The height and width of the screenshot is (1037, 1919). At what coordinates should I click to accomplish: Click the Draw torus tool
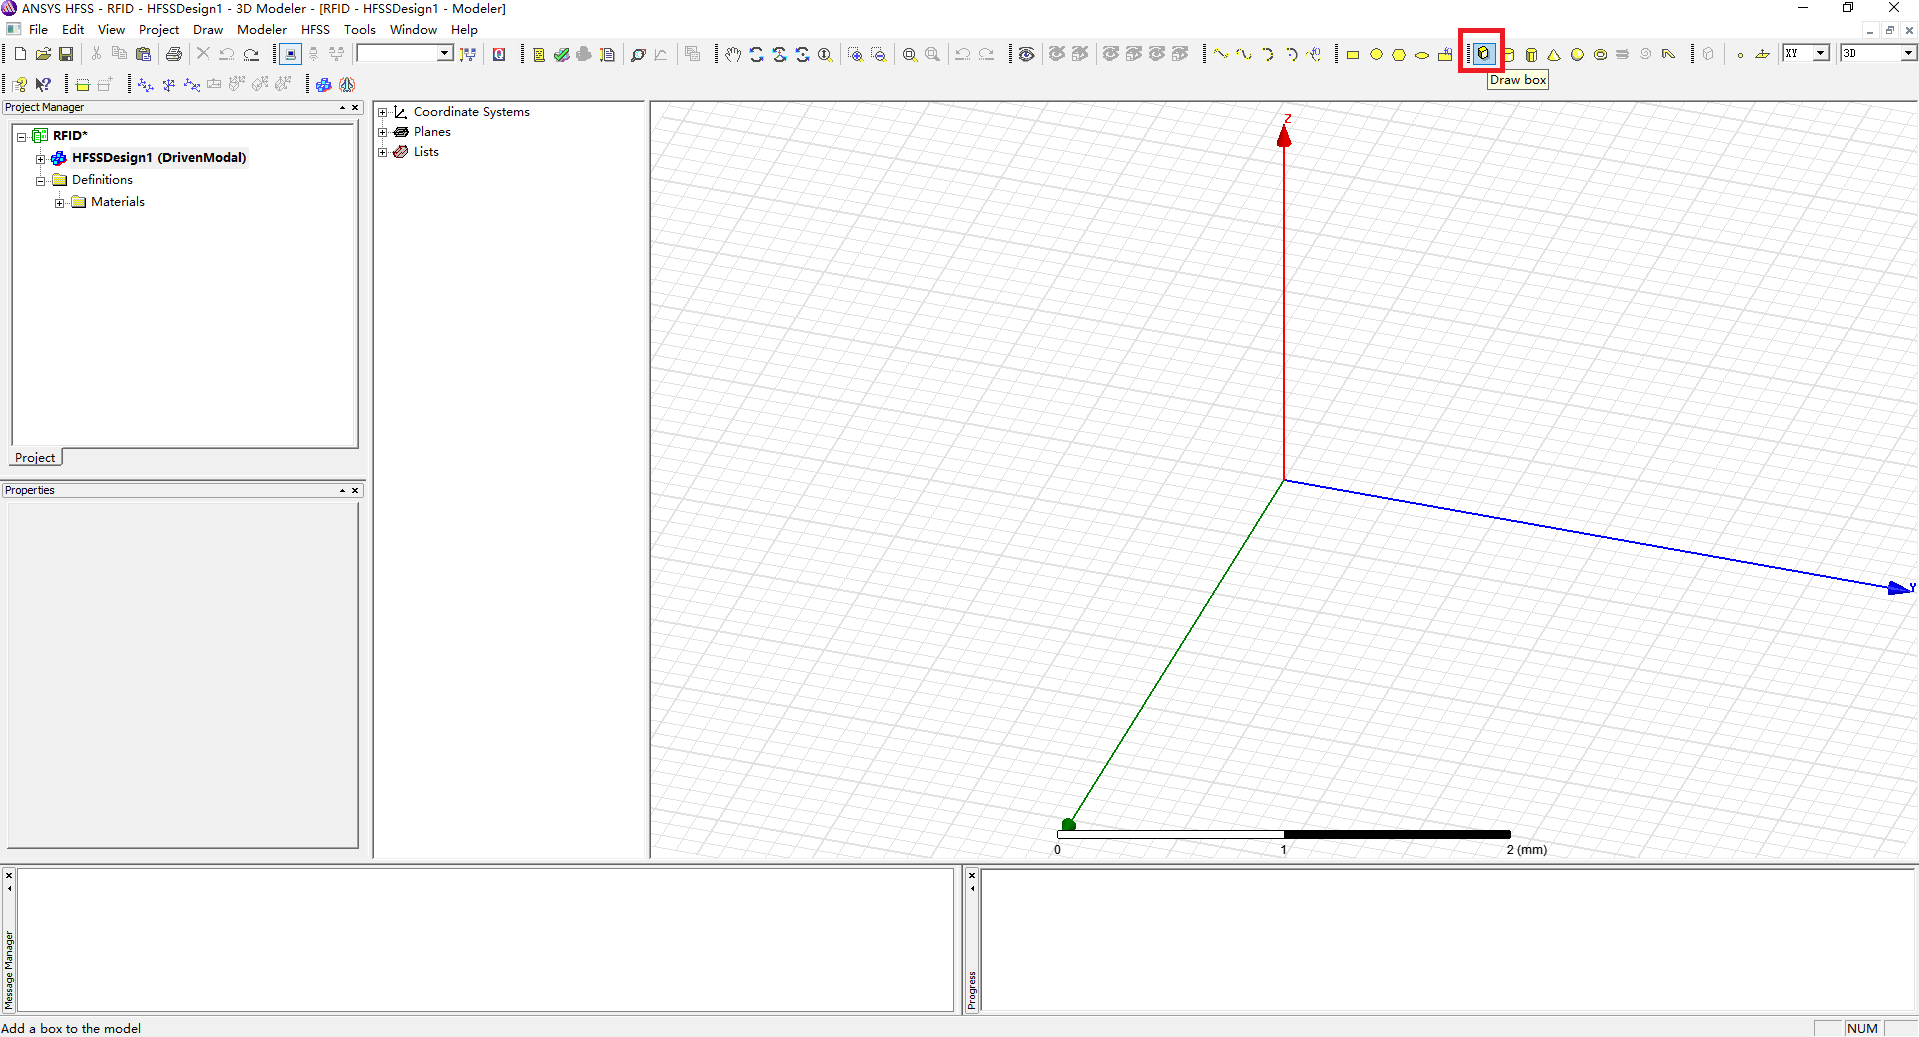pos(1600,55)
